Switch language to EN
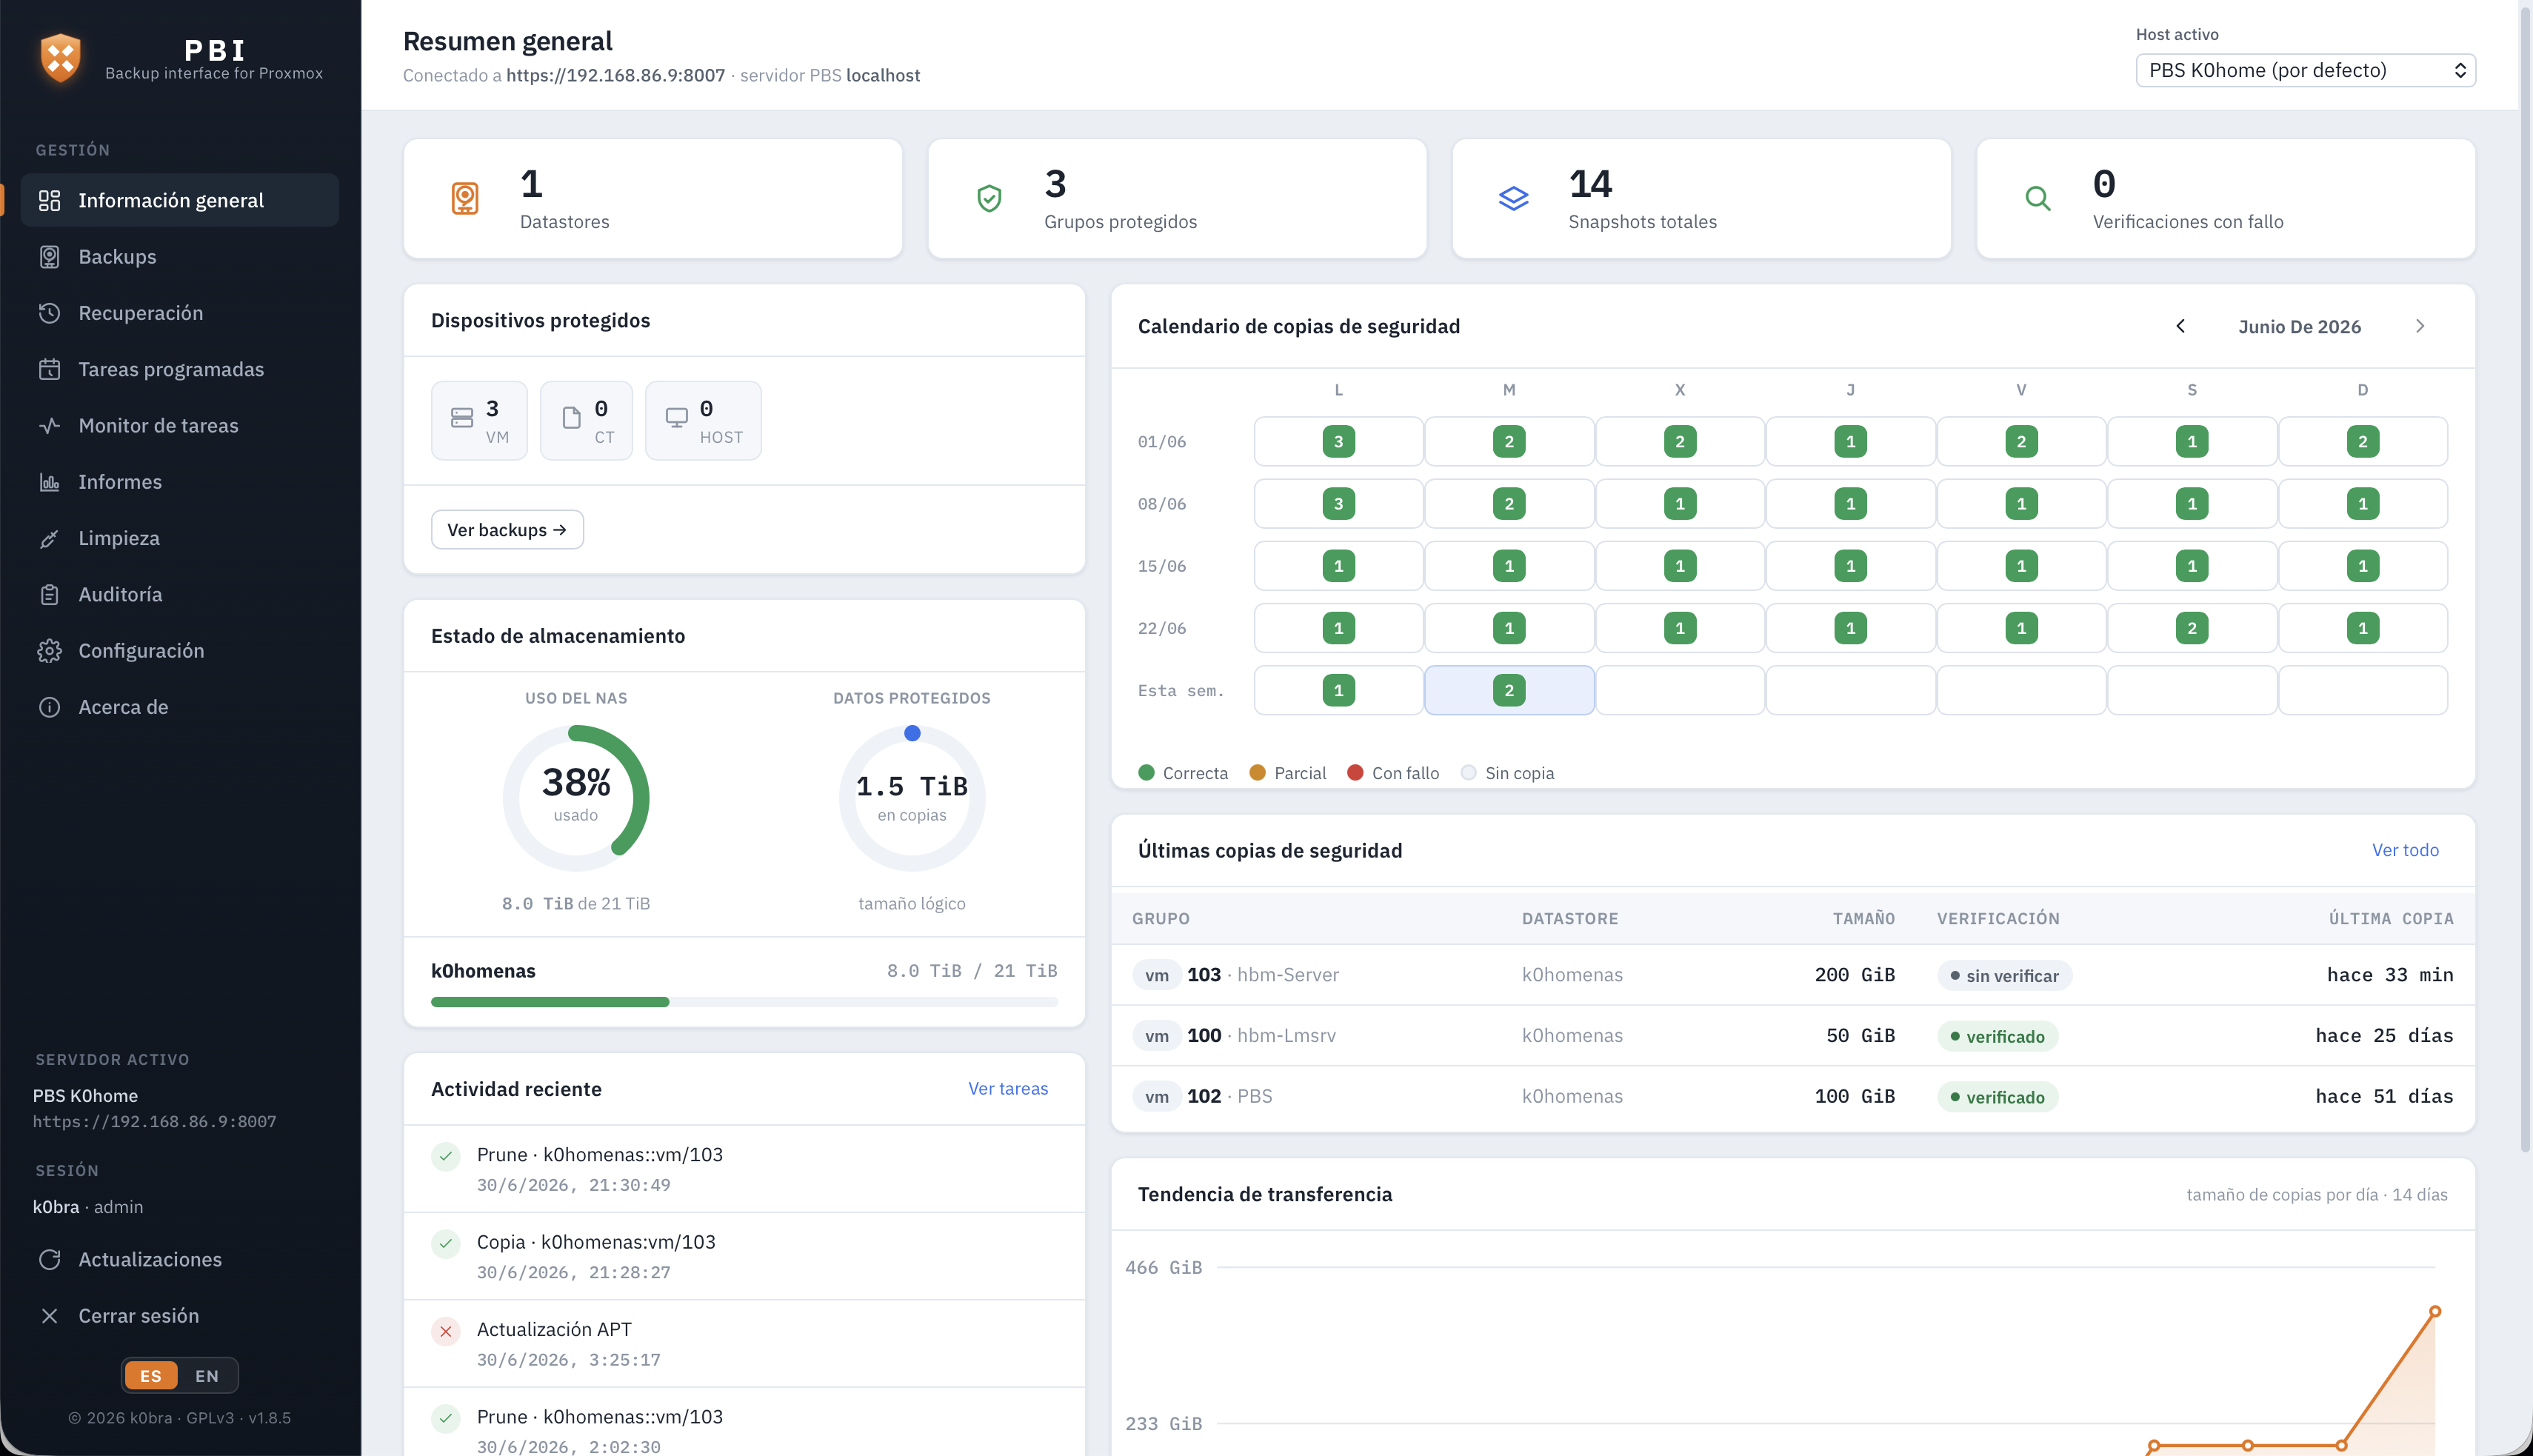Screen dimensions: 2533x1456 207,1376
